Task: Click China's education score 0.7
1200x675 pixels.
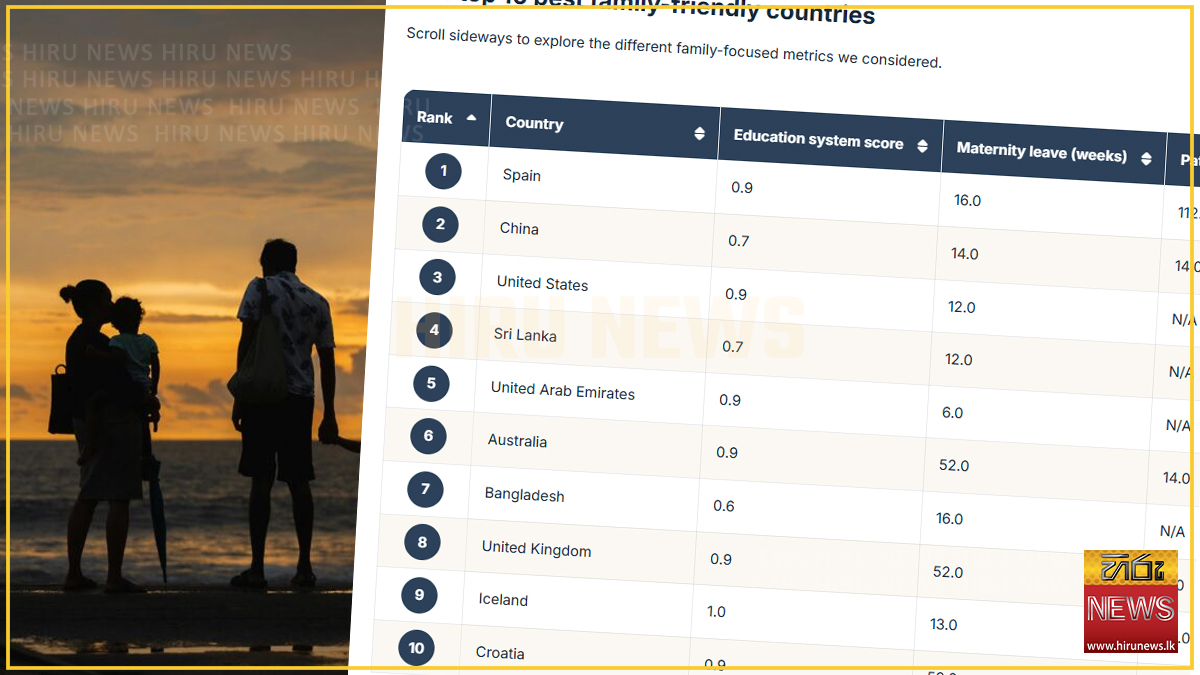Action: coord(739,240)
